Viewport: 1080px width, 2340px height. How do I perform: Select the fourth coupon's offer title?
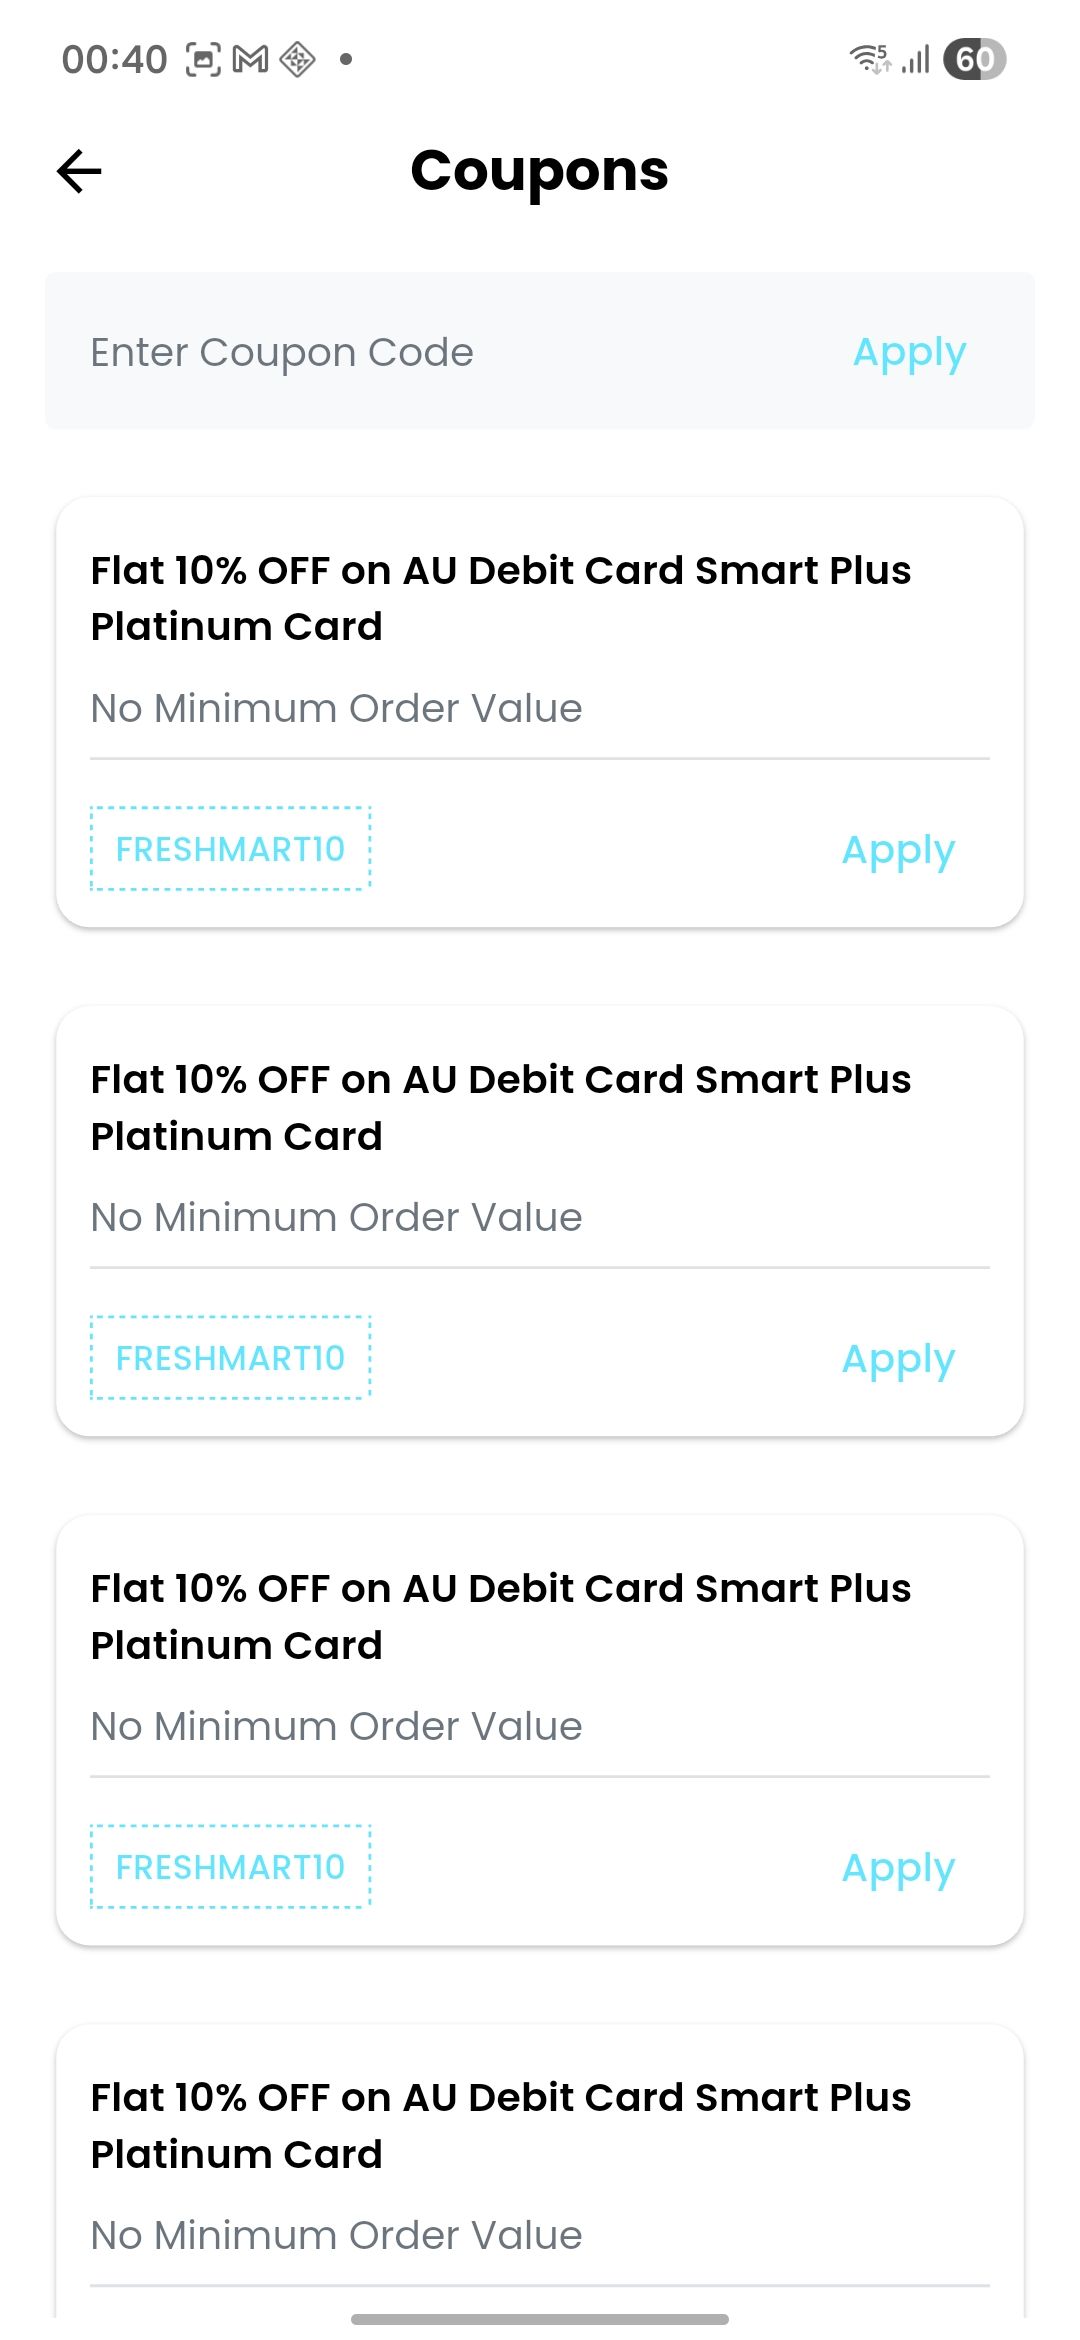tap(500, 2125)
